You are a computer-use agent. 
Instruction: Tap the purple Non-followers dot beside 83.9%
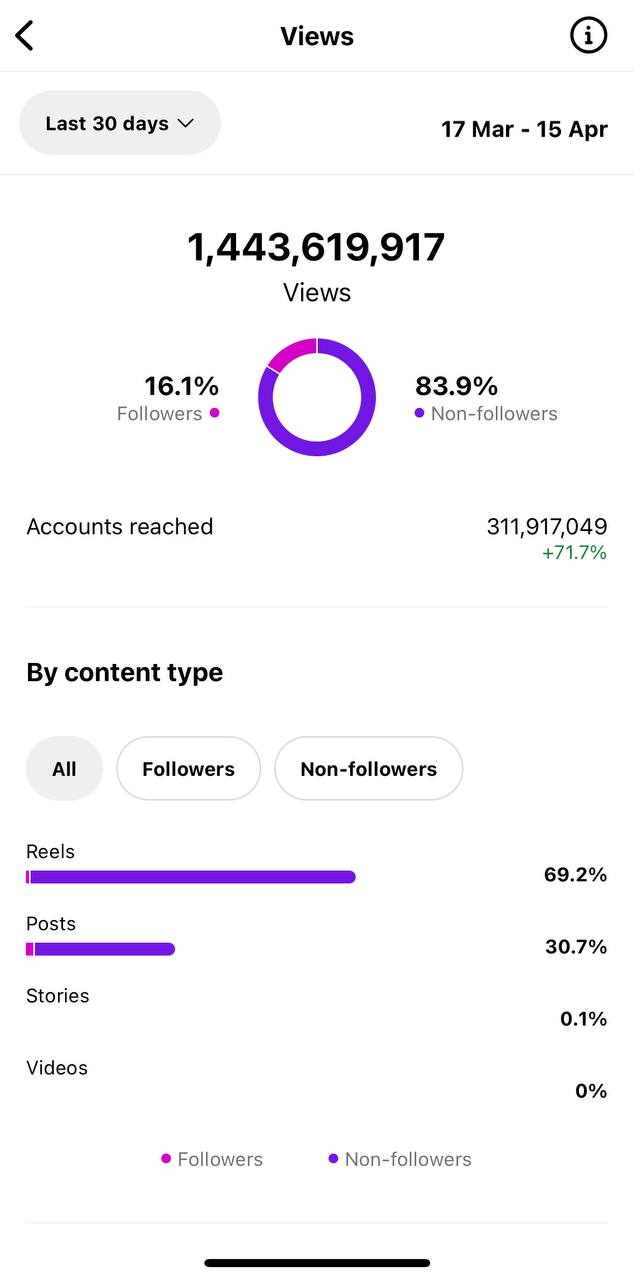420,413
